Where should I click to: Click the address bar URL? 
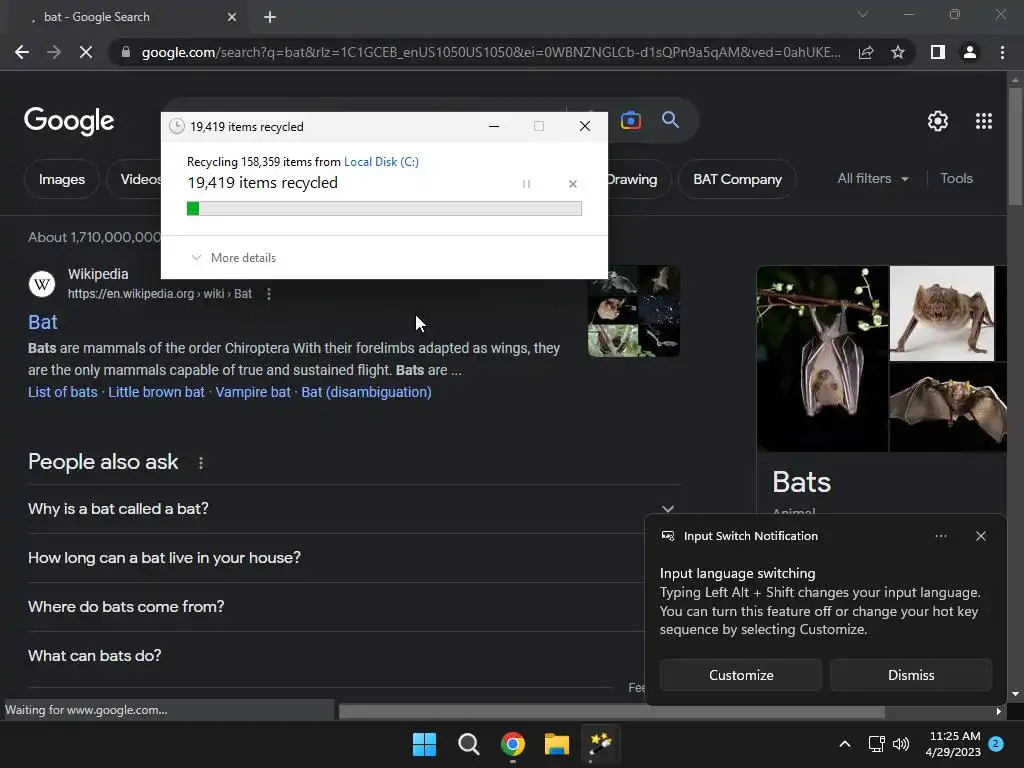(x=491, y=52)
